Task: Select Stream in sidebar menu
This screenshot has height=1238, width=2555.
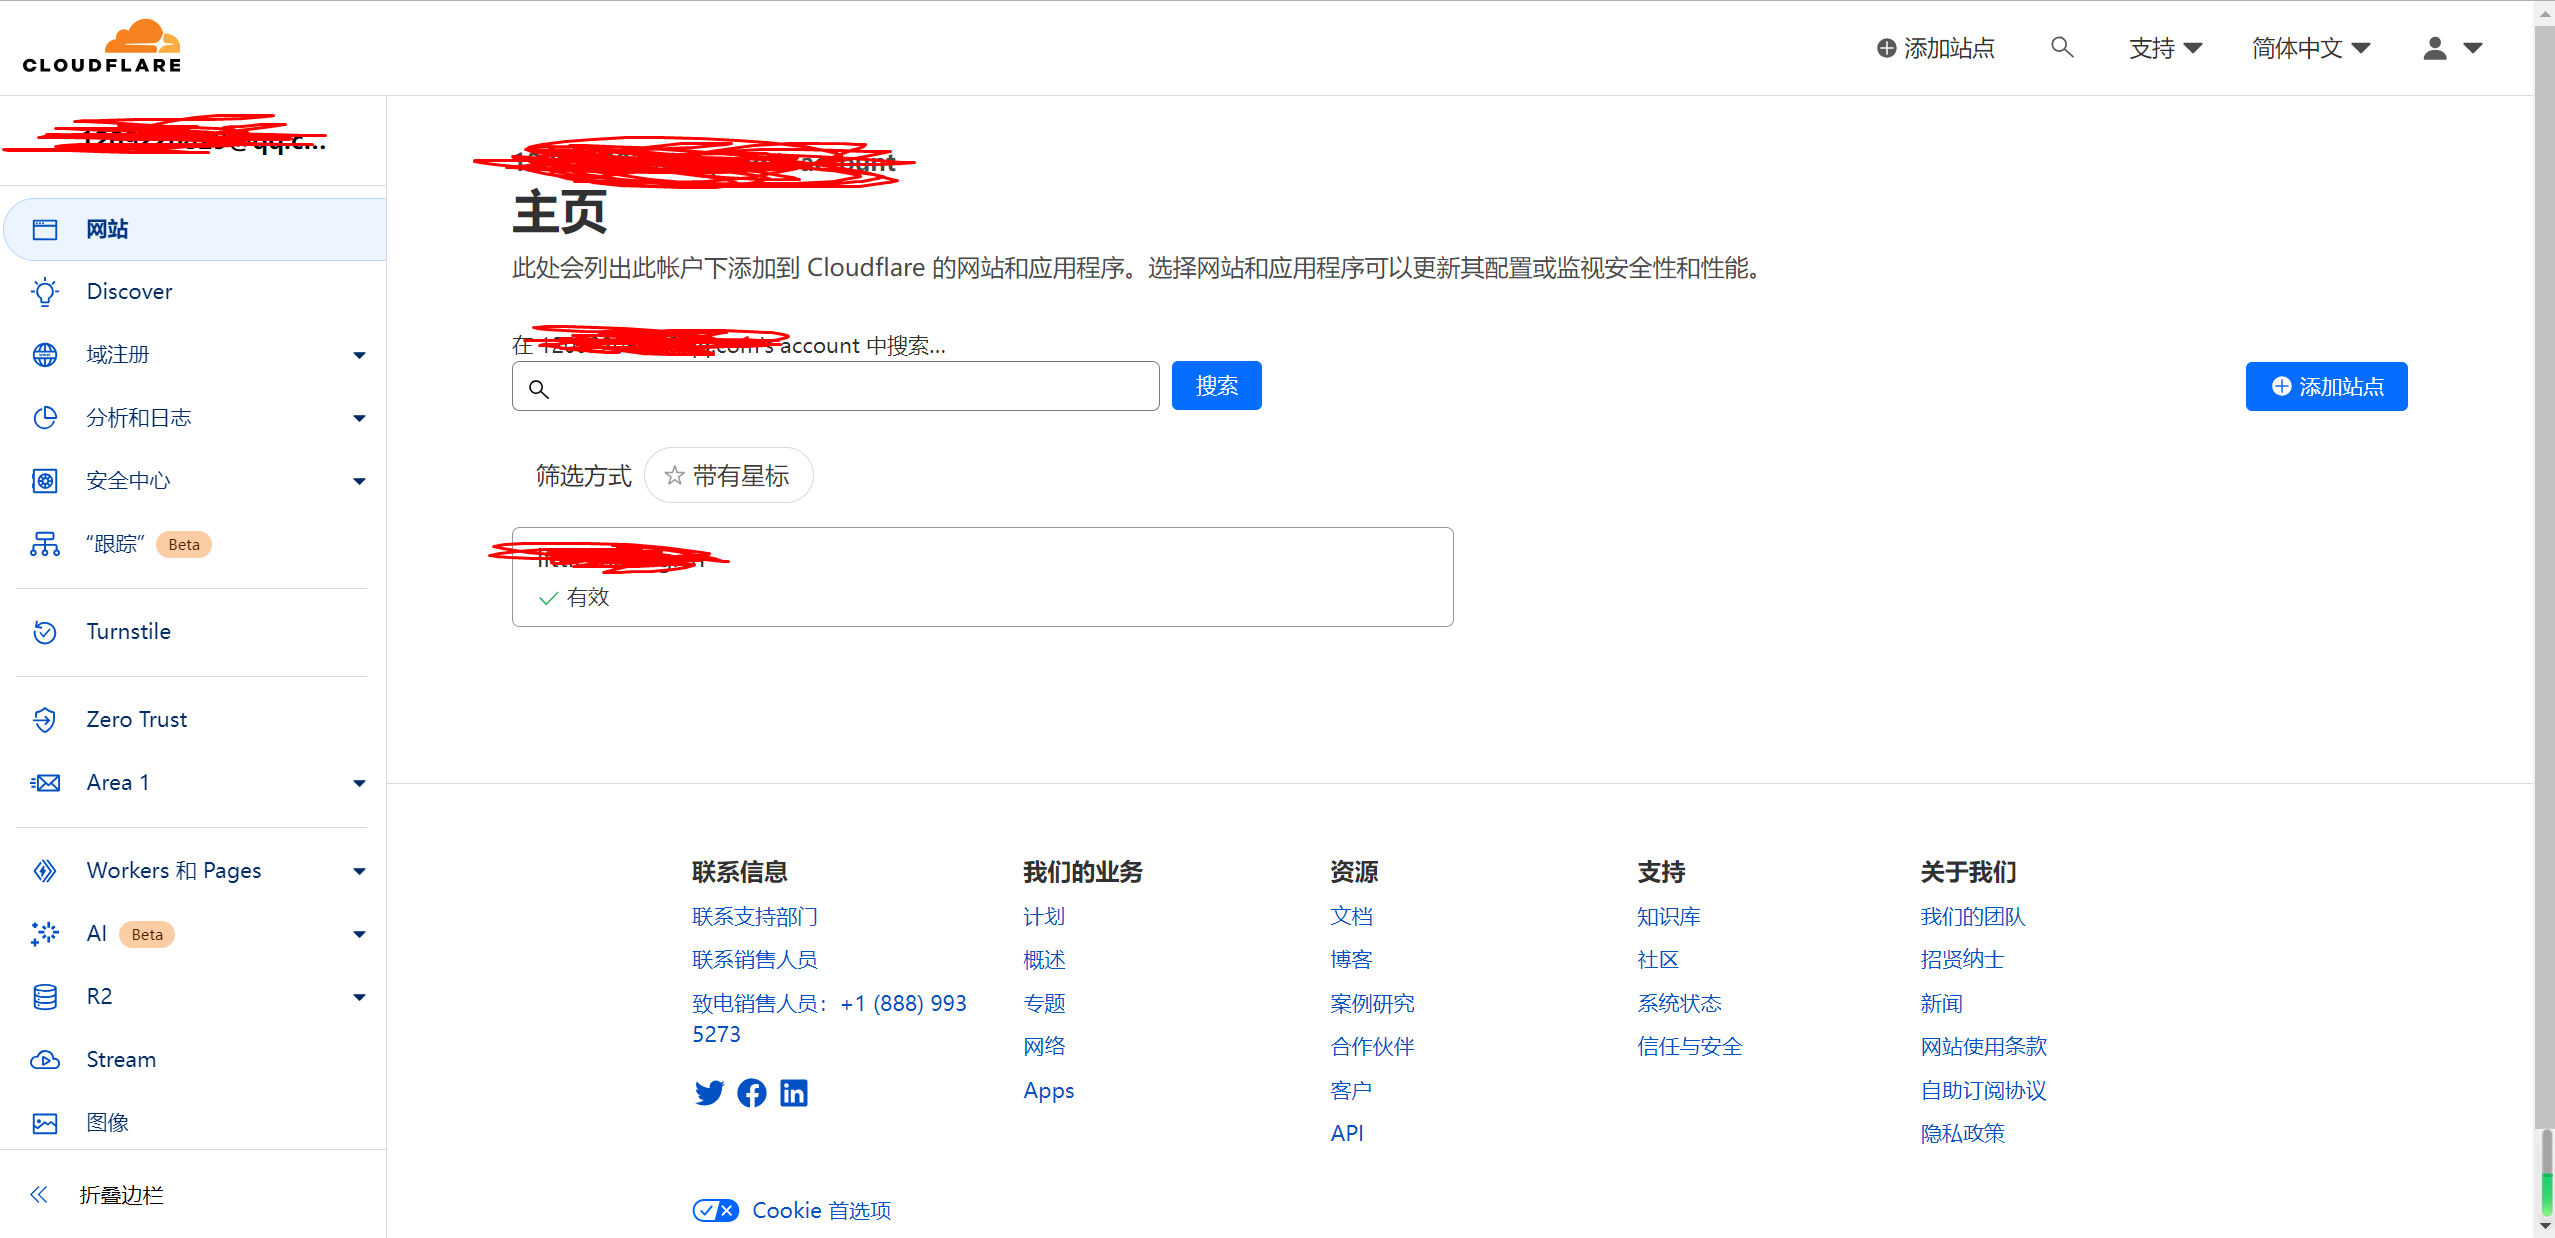Action: point(121,1060)
